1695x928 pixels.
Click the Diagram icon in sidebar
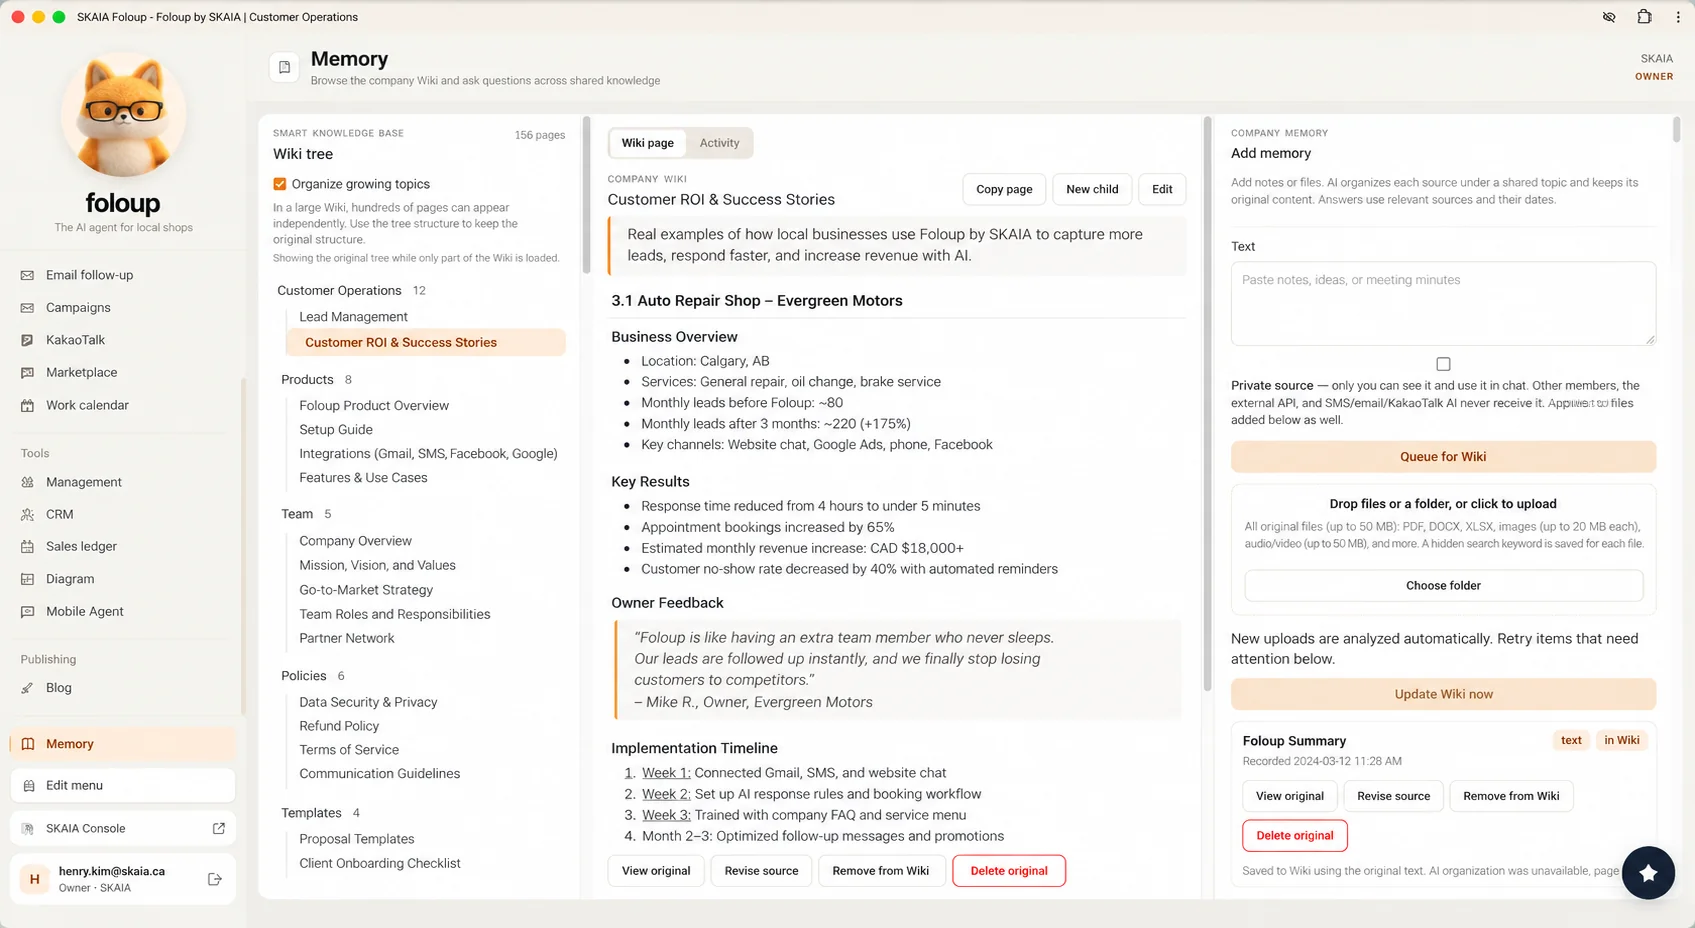(x=27, y=579)
